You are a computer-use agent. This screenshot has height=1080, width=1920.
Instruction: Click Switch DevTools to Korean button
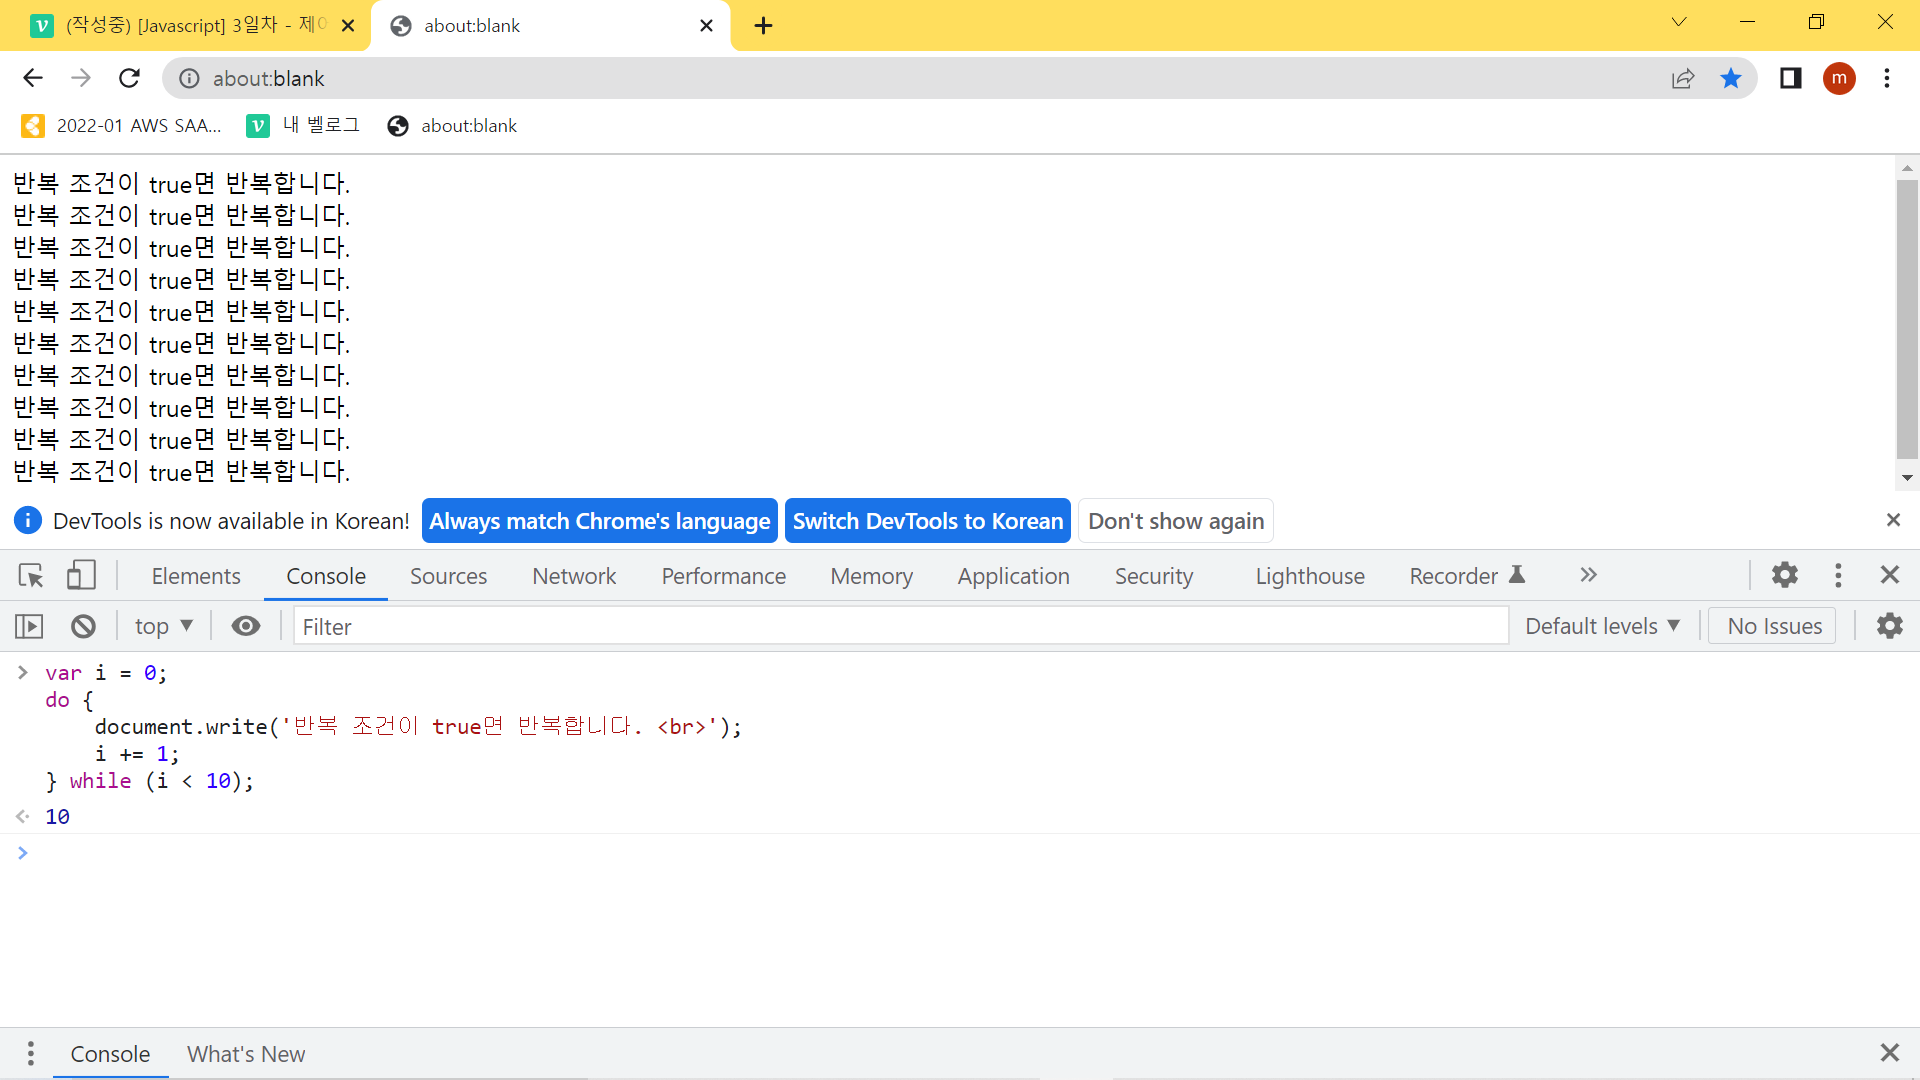[927, 521]
